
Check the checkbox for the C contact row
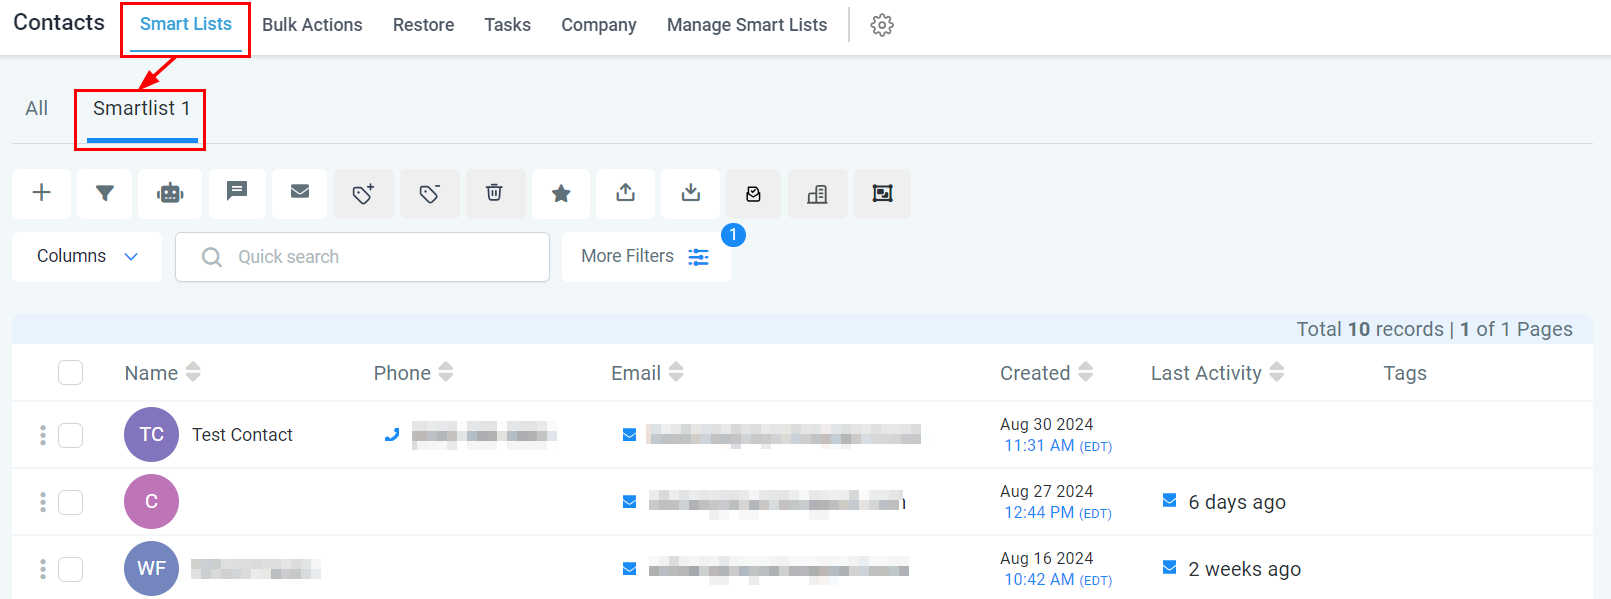(x=70, y=502)
